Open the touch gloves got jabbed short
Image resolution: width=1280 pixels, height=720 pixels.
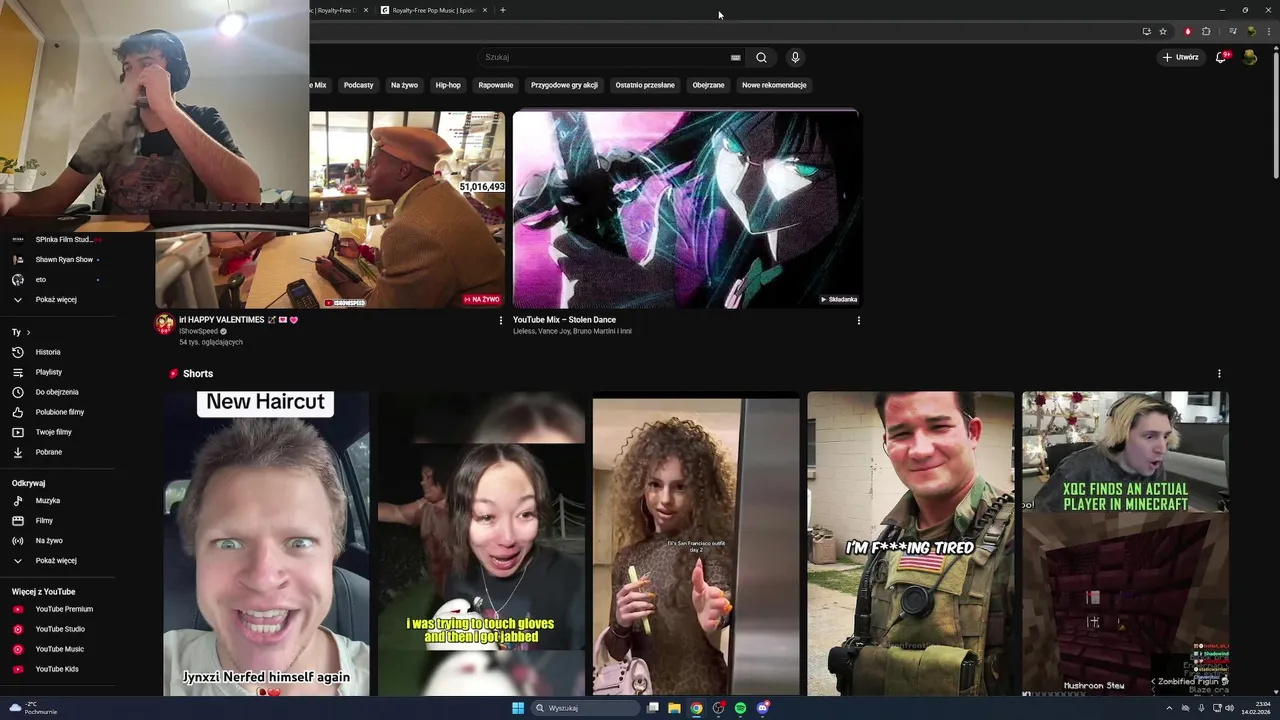[481, 543]
